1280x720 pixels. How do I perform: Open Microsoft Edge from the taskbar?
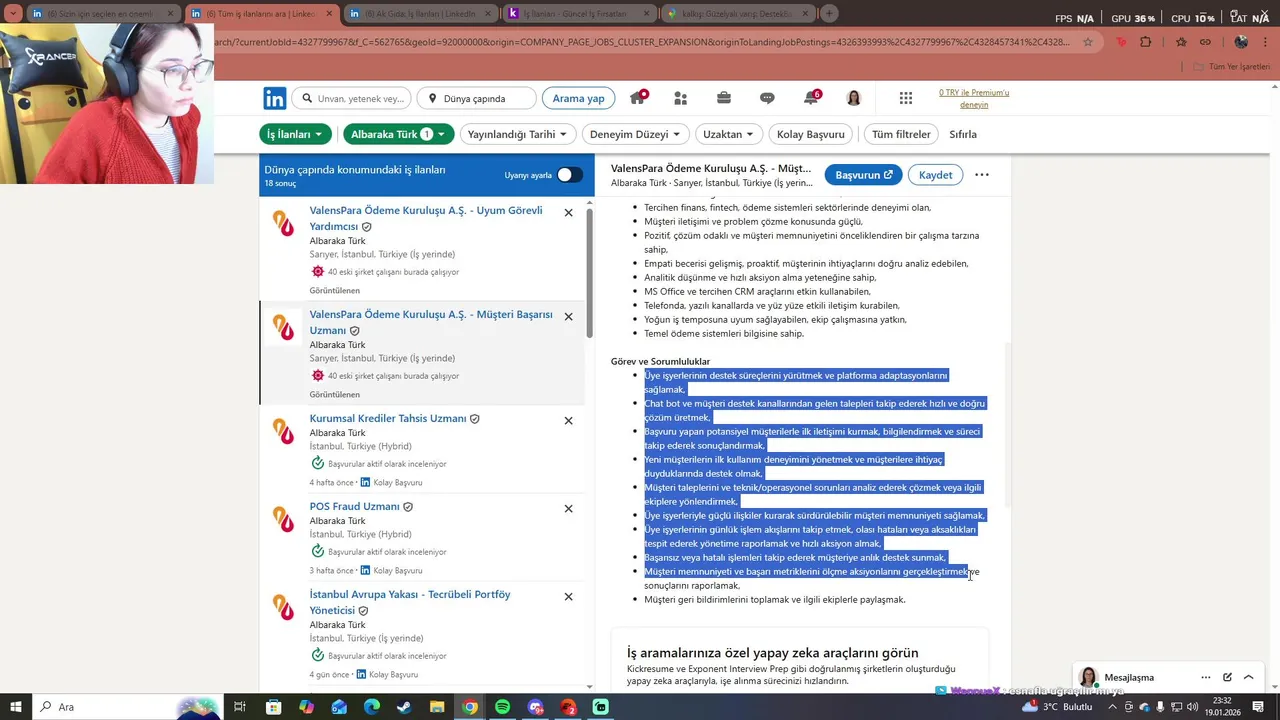point(371,707)
